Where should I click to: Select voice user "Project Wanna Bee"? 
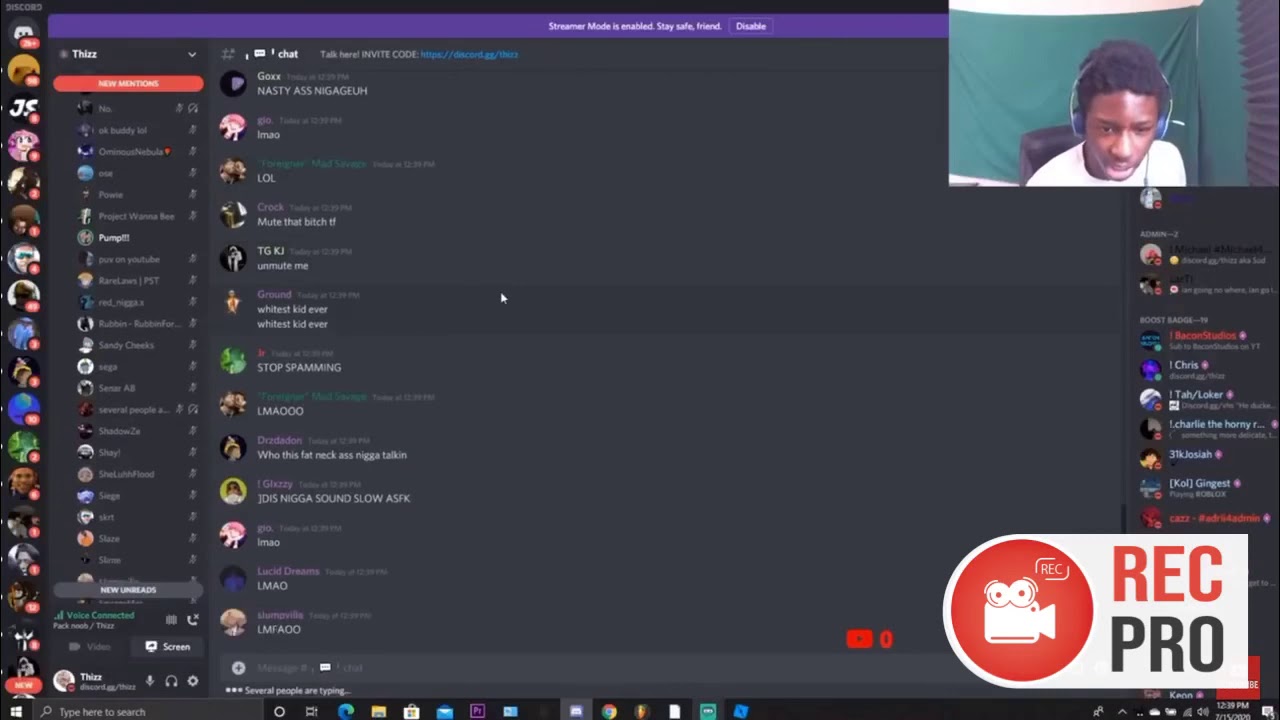point(137,216)
